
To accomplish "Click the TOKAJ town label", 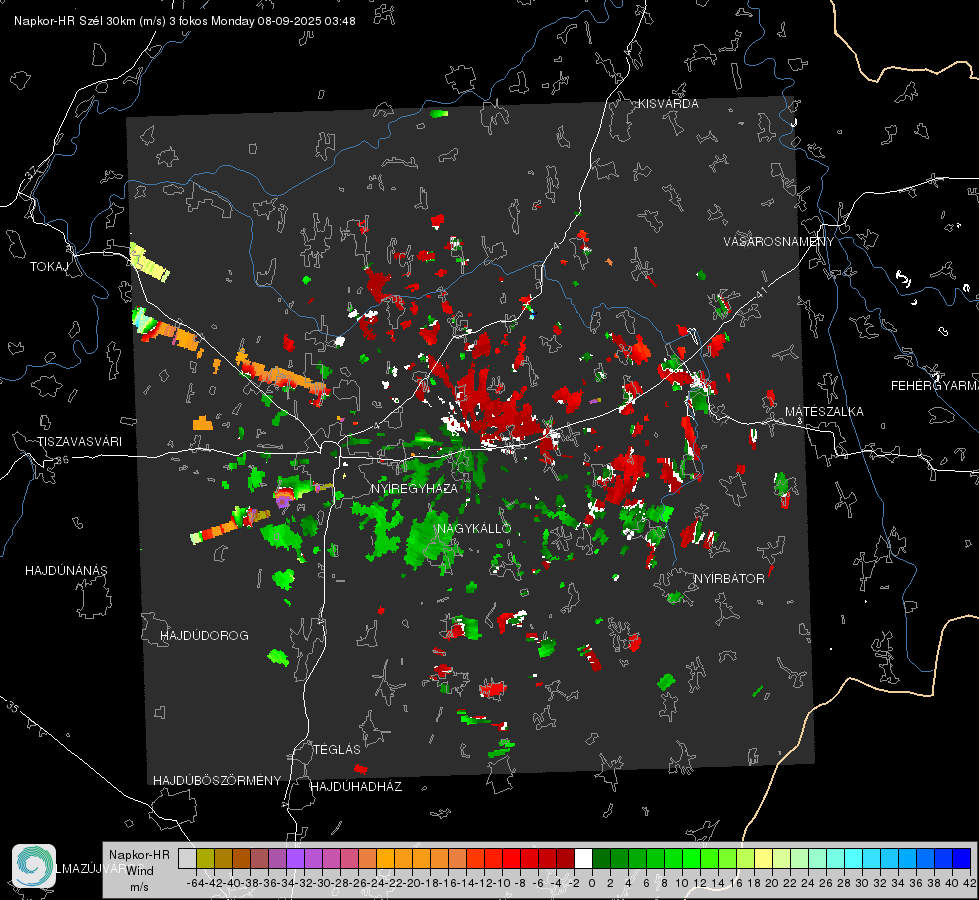I will coord(49,267).
